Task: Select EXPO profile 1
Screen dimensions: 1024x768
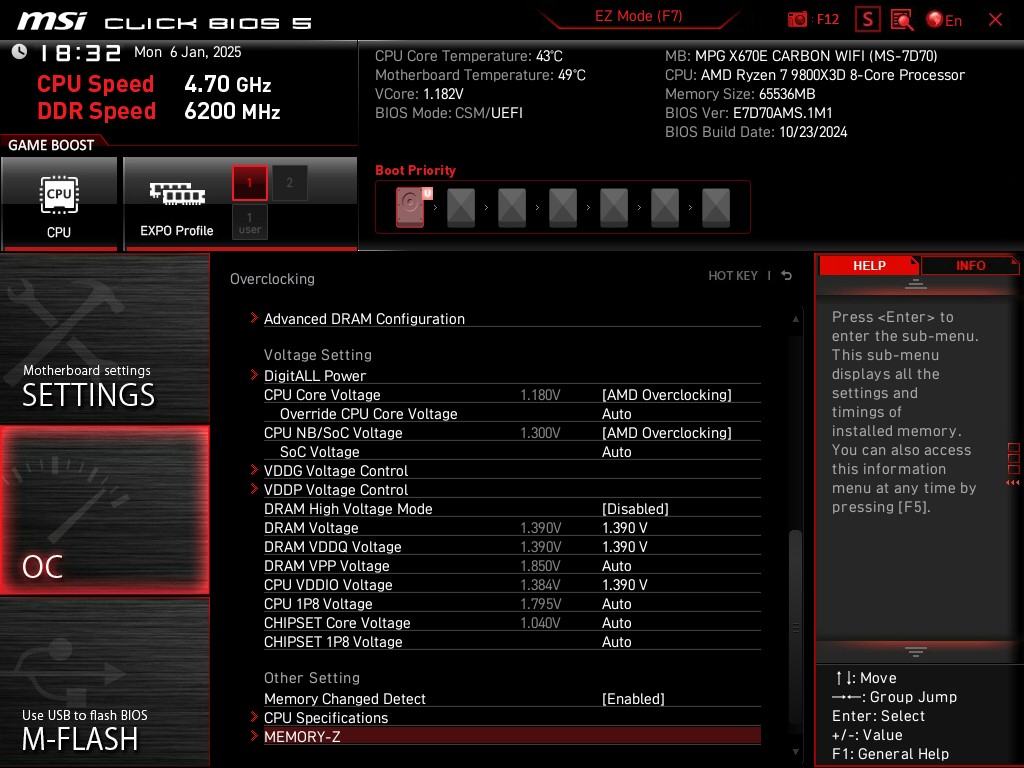Action: (249, 183)
